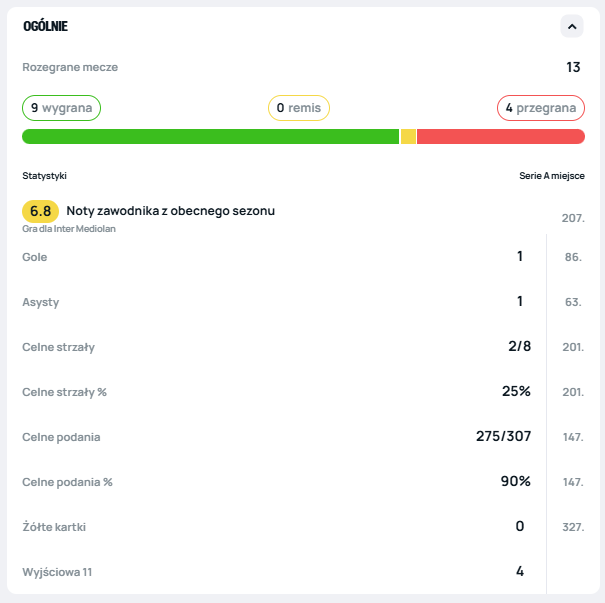The width and height of the screenshot is (605, 603).
Task: Click the 6.8 player rating badge
Action: coord(40,211)
